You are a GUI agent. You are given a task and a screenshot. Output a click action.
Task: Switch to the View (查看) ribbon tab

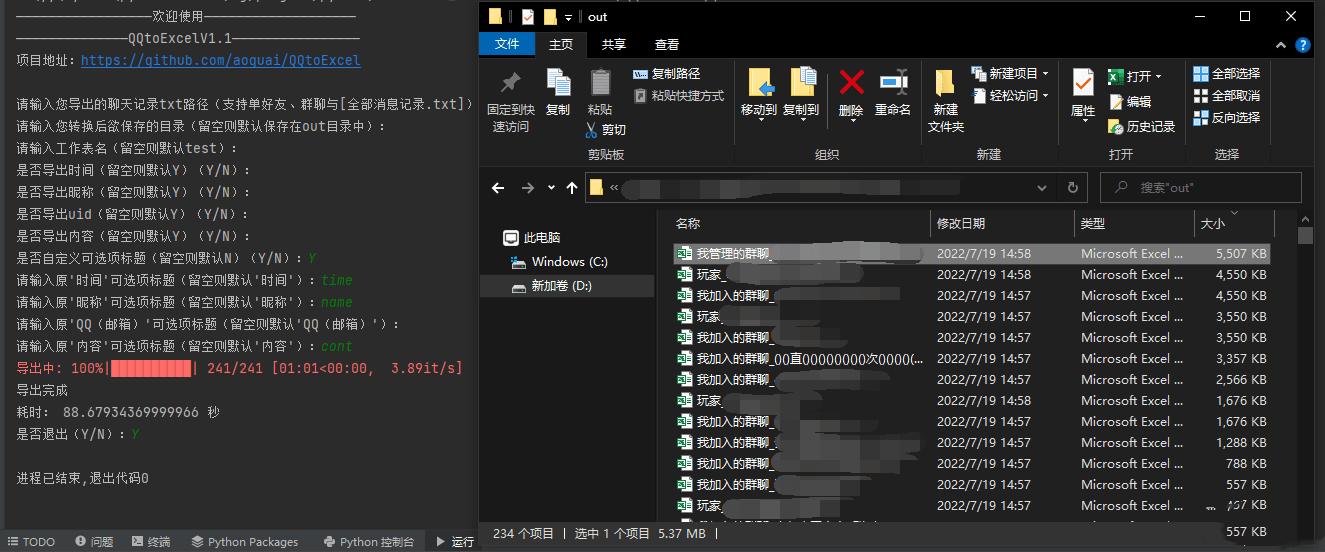point(667,44)
